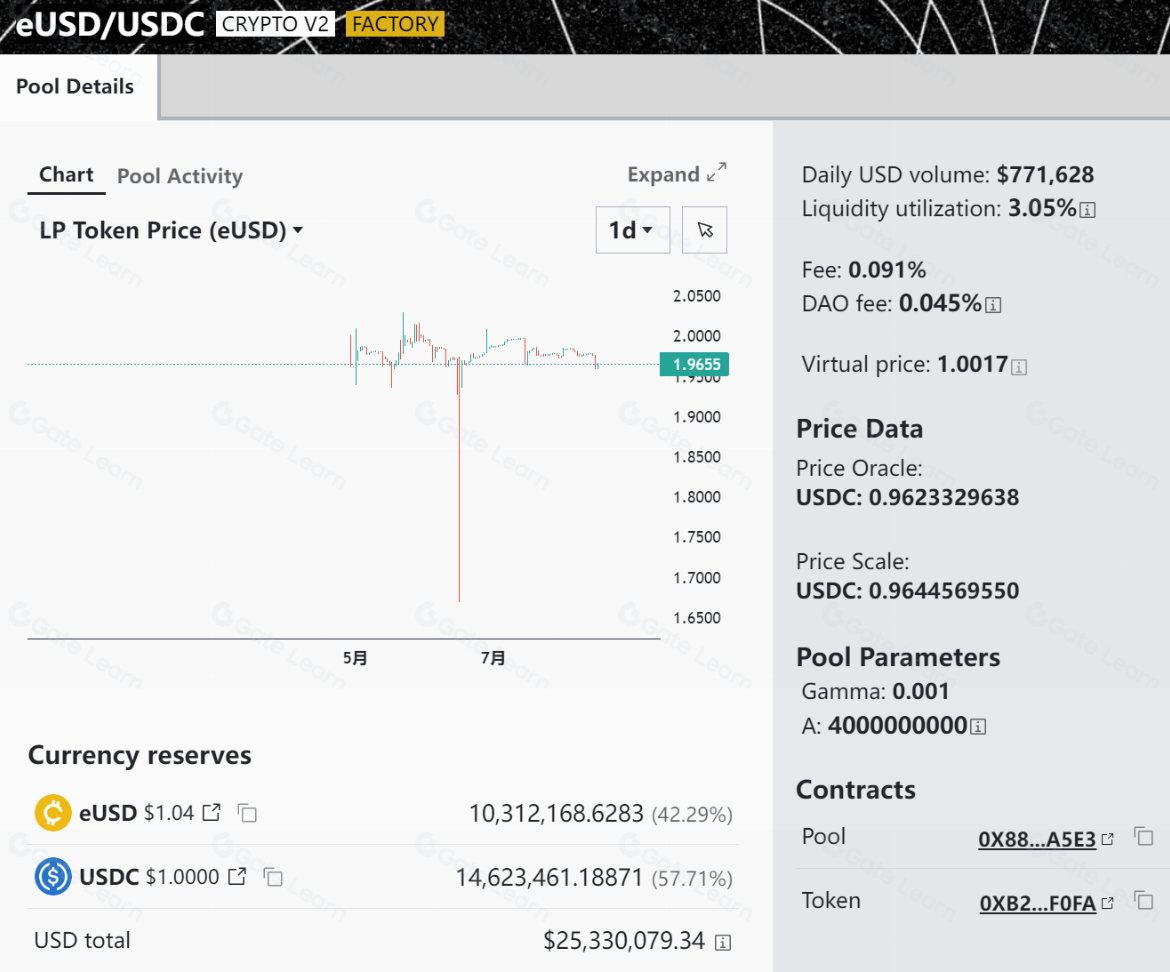Copy the eUSD token address
Viewport: 1170px width, 972px height.
248,813
